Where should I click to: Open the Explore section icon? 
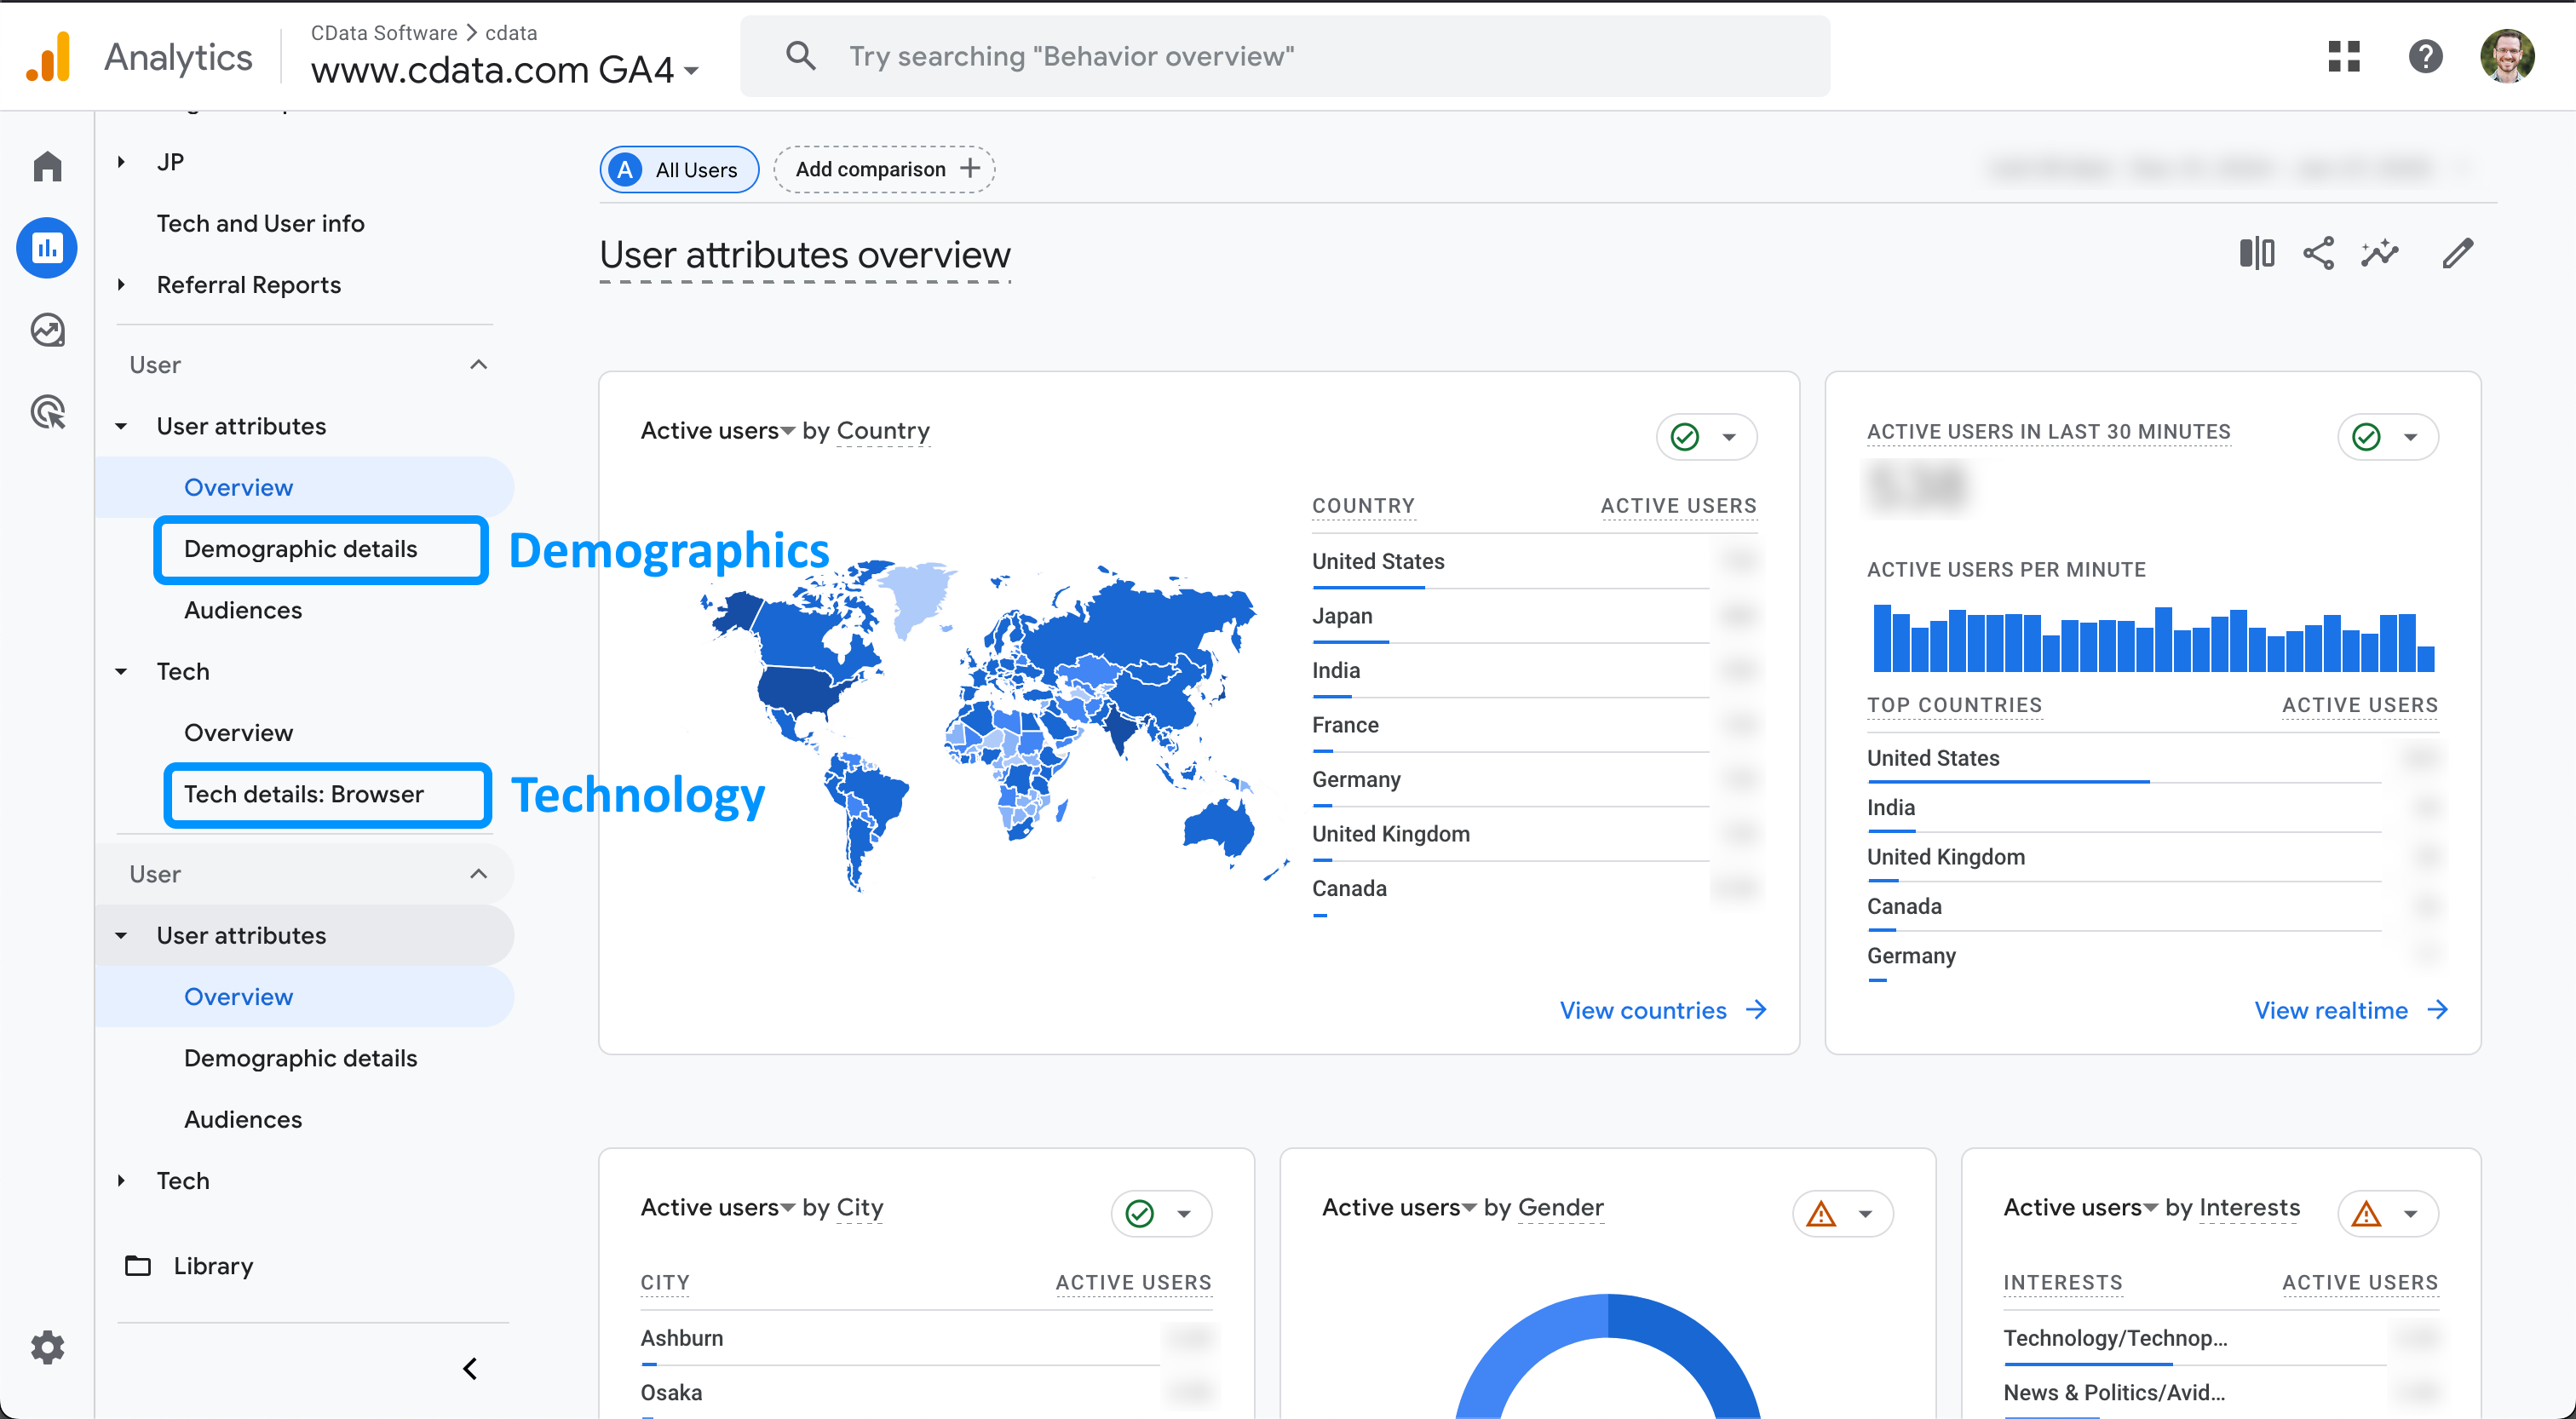pos(47,329)
